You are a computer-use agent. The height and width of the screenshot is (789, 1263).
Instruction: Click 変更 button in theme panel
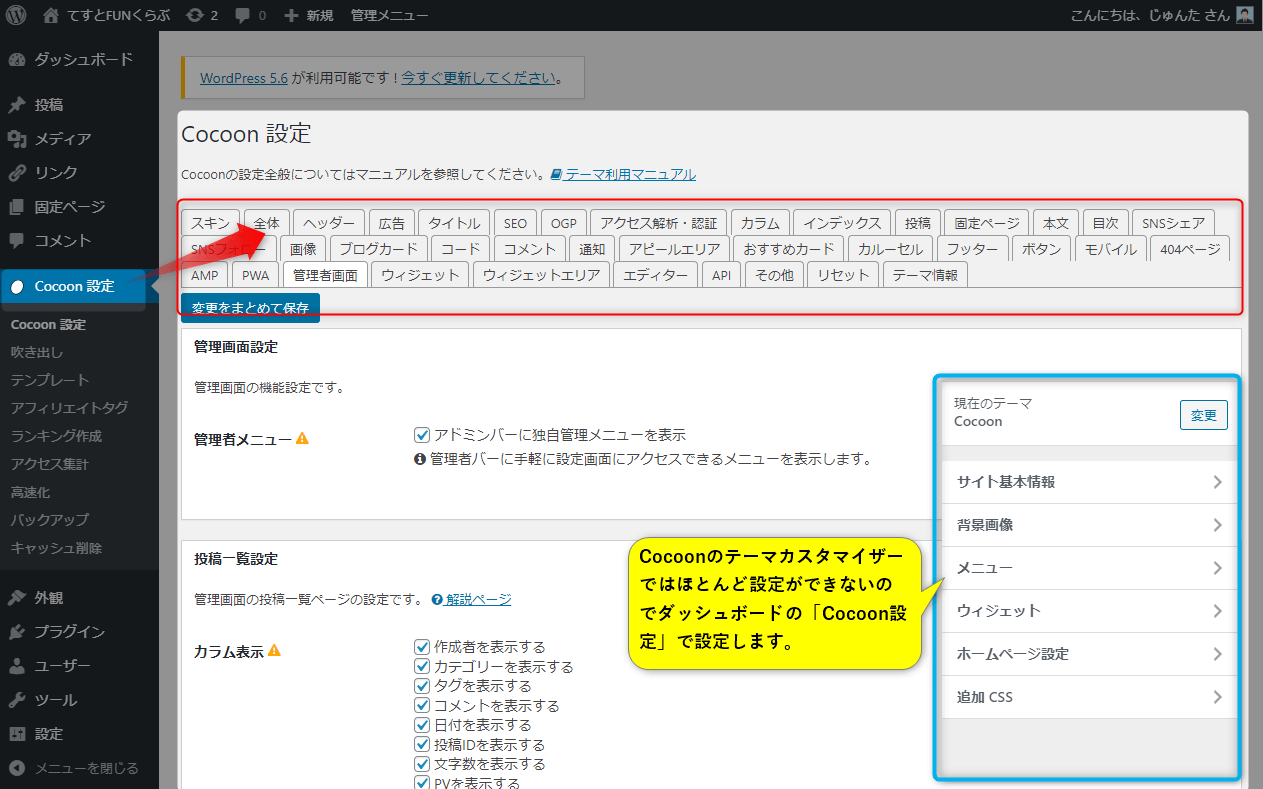pos(1204,415)
